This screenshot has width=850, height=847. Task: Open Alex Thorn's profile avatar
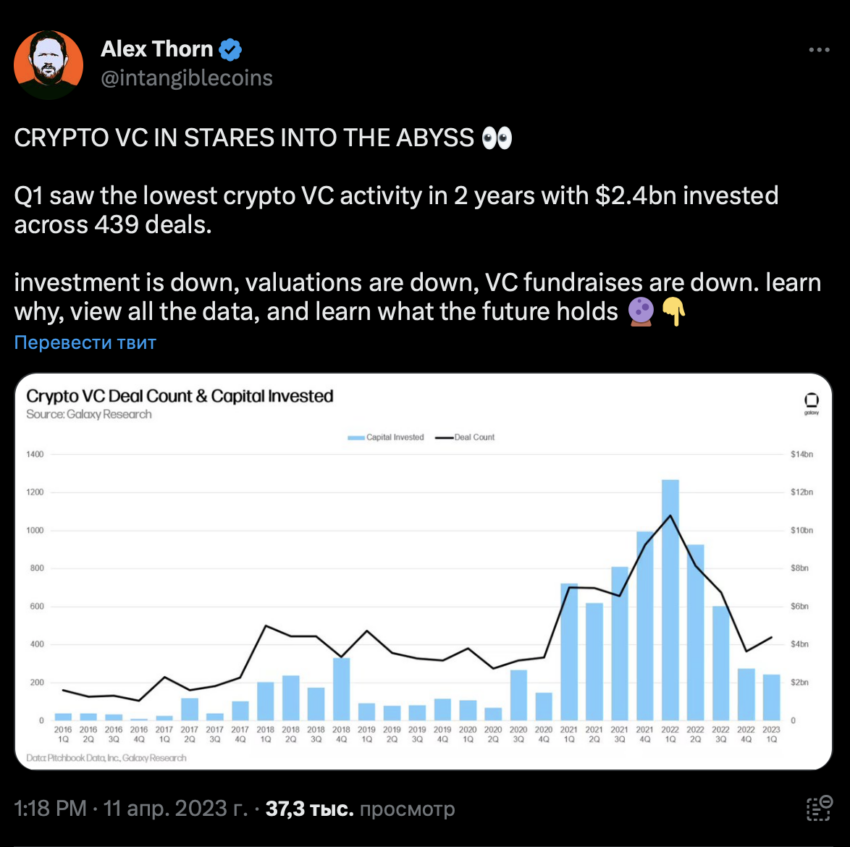coord(48,65)
